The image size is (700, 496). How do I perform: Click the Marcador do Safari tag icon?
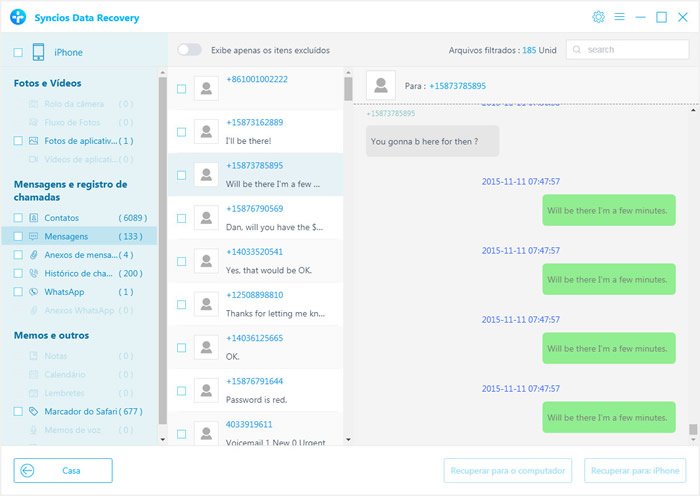[x=33, y=411]
